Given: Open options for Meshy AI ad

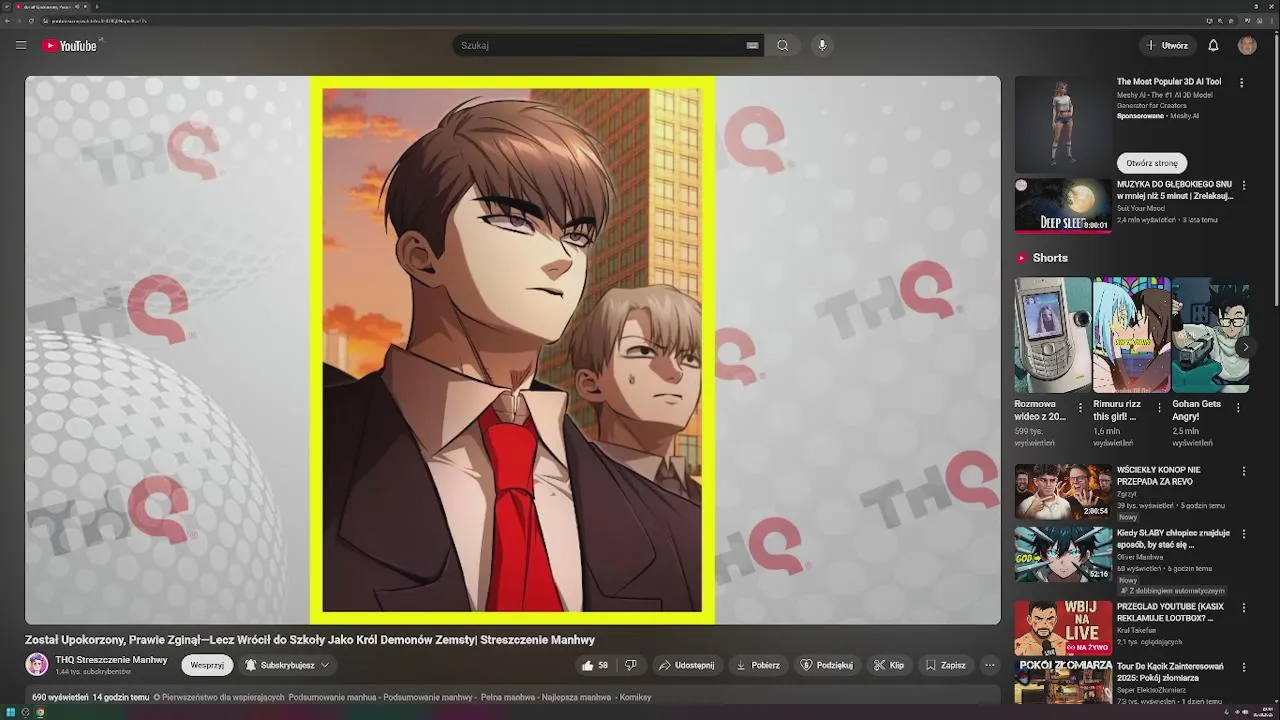Looking at the screenshot, I should pos(1242,83).
